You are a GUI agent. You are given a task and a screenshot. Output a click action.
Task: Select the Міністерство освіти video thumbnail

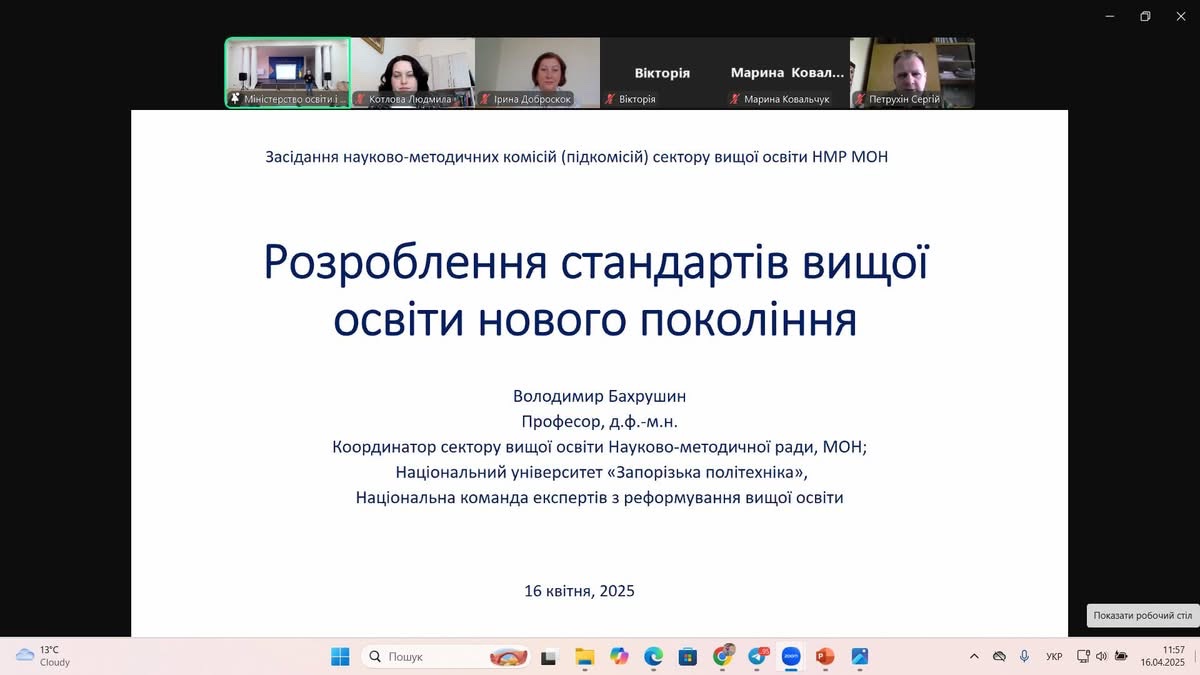(288, 72)
